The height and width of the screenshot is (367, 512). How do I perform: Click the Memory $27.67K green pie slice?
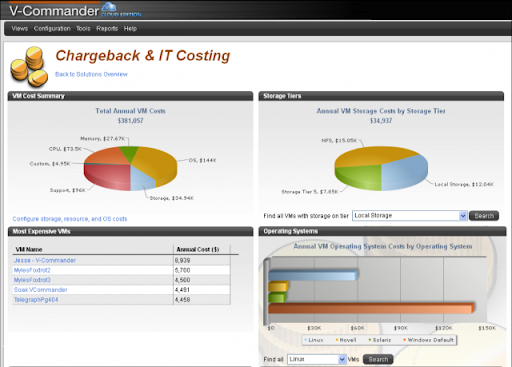tap(129, 152)
